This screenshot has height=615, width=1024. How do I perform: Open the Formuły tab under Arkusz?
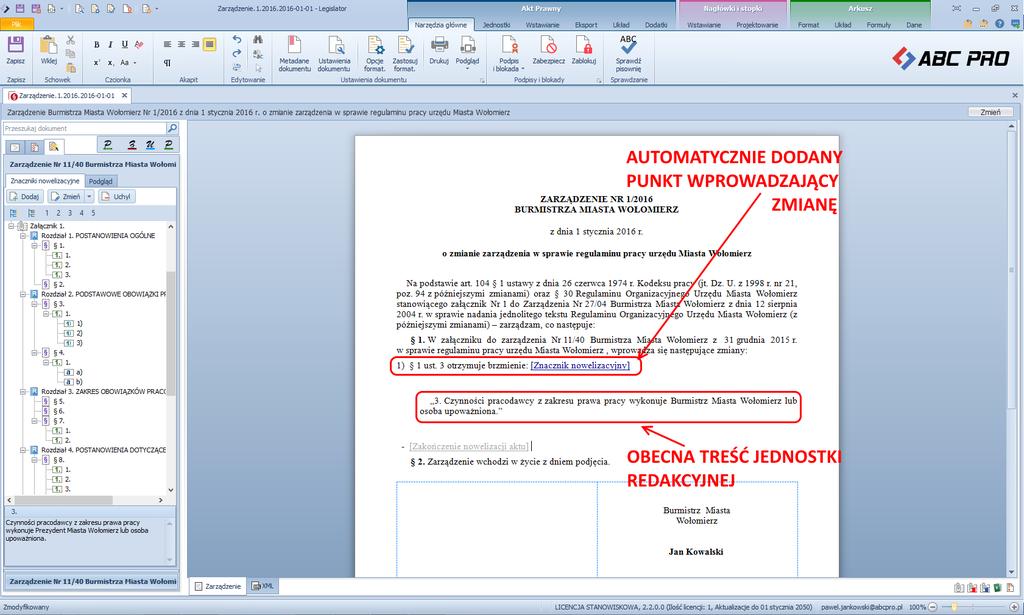pos(878,25)
